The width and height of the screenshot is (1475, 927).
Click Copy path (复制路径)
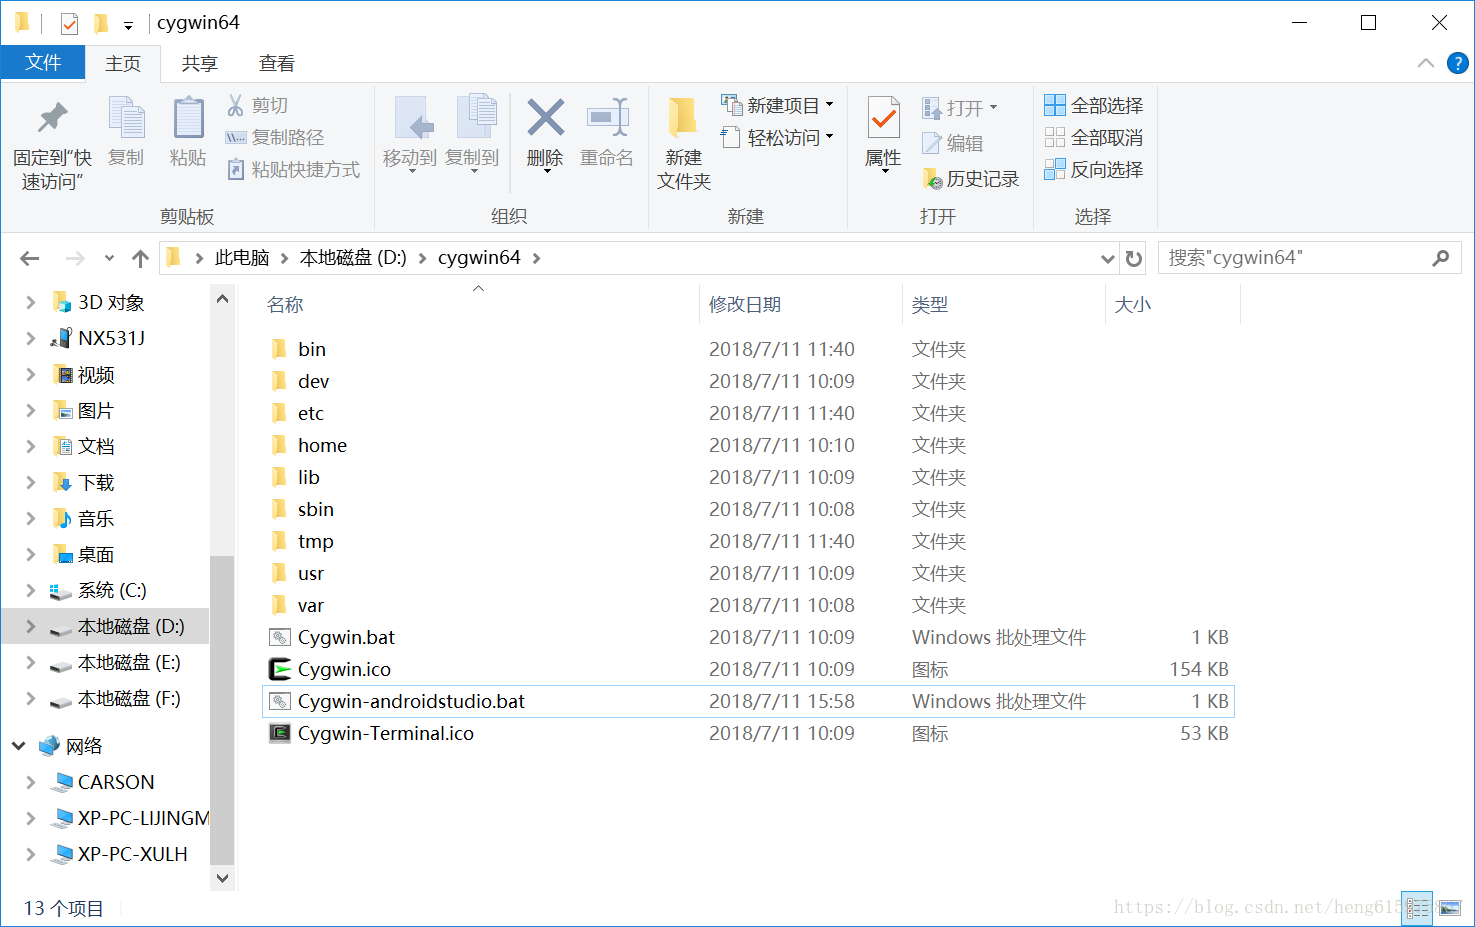[x=275, y=137]
